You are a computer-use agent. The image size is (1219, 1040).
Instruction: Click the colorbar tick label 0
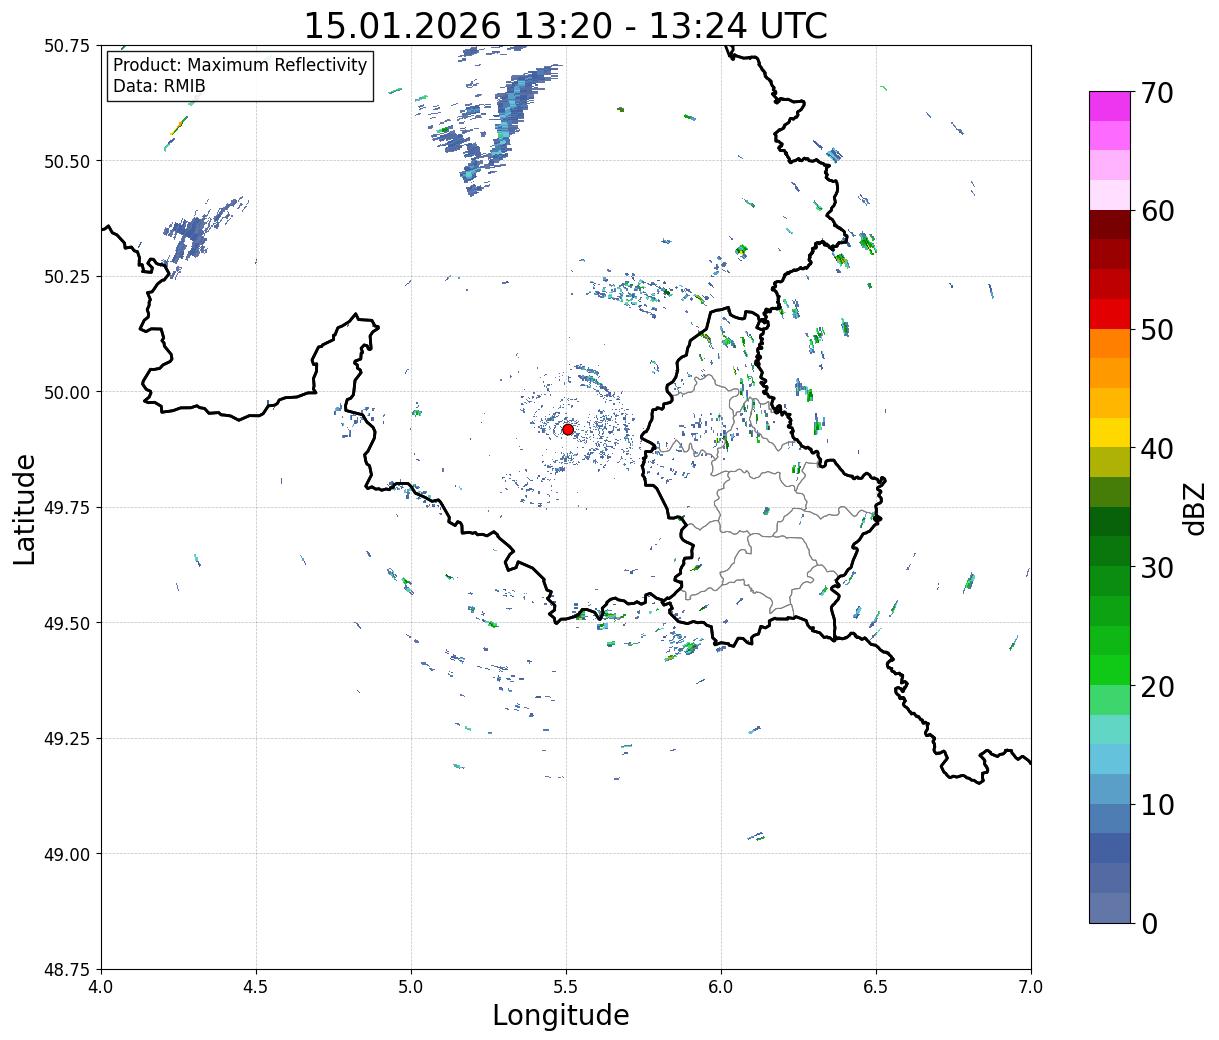coord(1149,924)
